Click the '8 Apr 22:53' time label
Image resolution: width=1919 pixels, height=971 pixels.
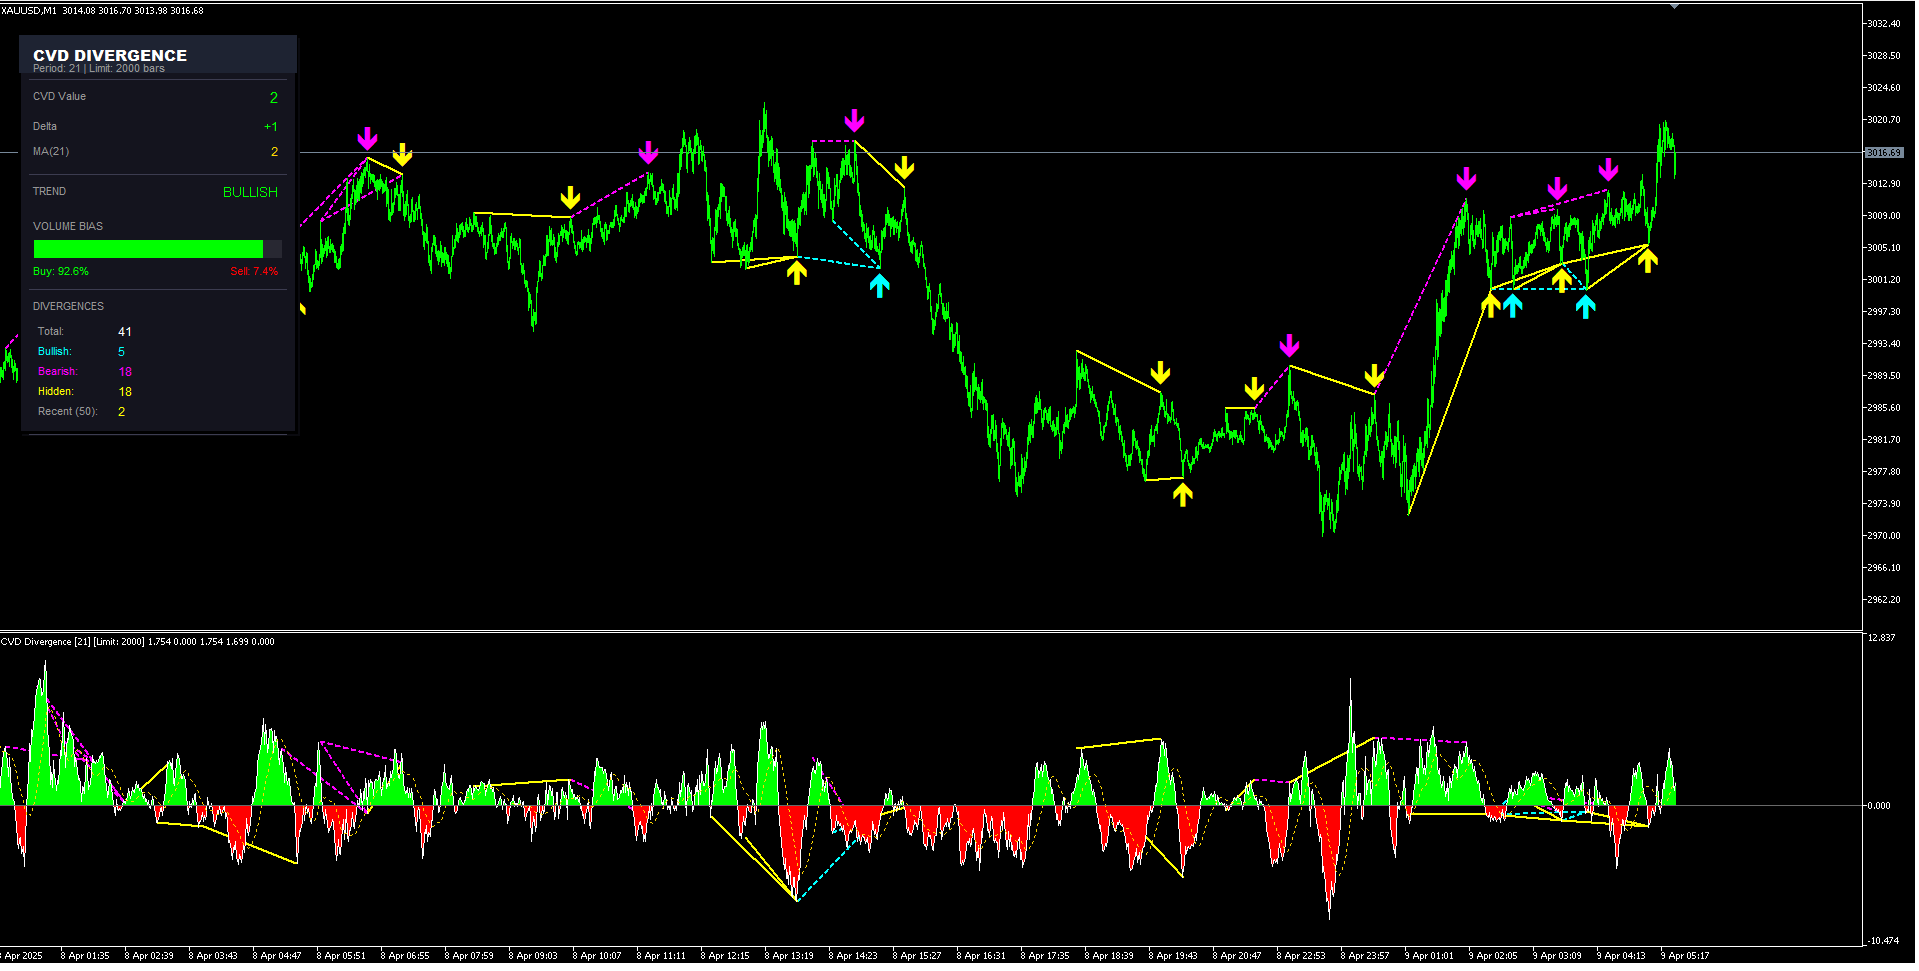pos(1301,956)
